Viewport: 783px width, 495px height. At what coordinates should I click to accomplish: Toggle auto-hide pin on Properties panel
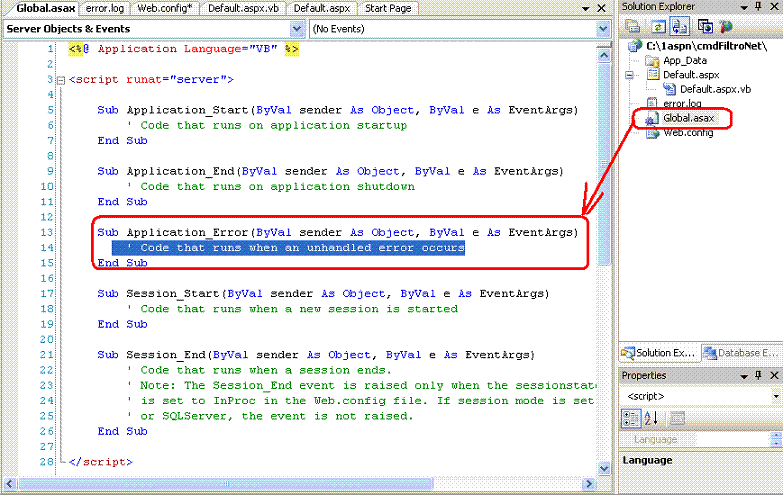click(758, 375)
